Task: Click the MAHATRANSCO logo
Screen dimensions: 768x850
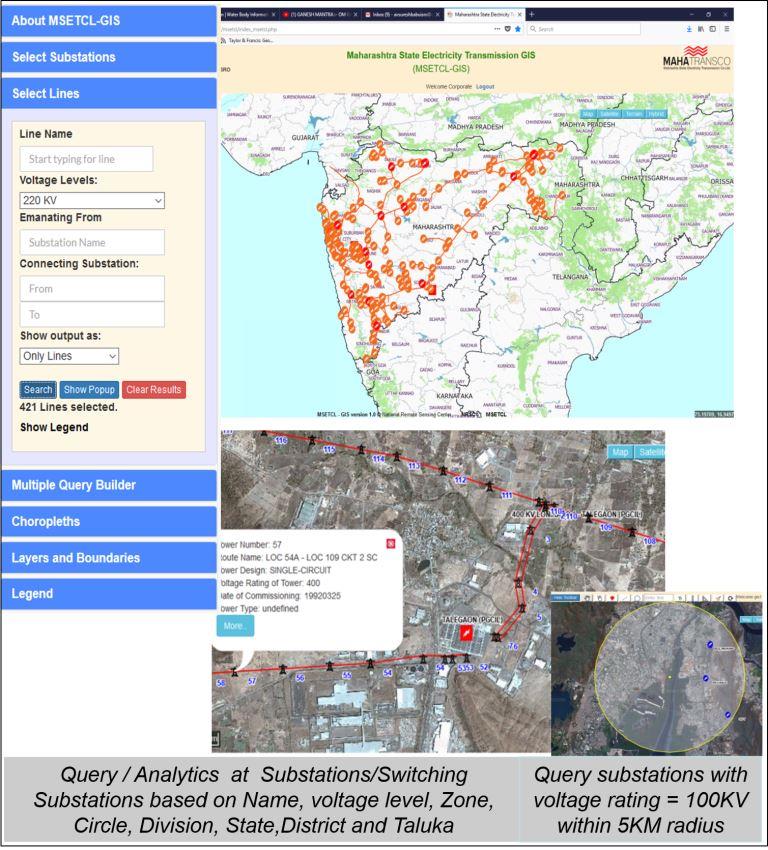Action: (696, 59)
